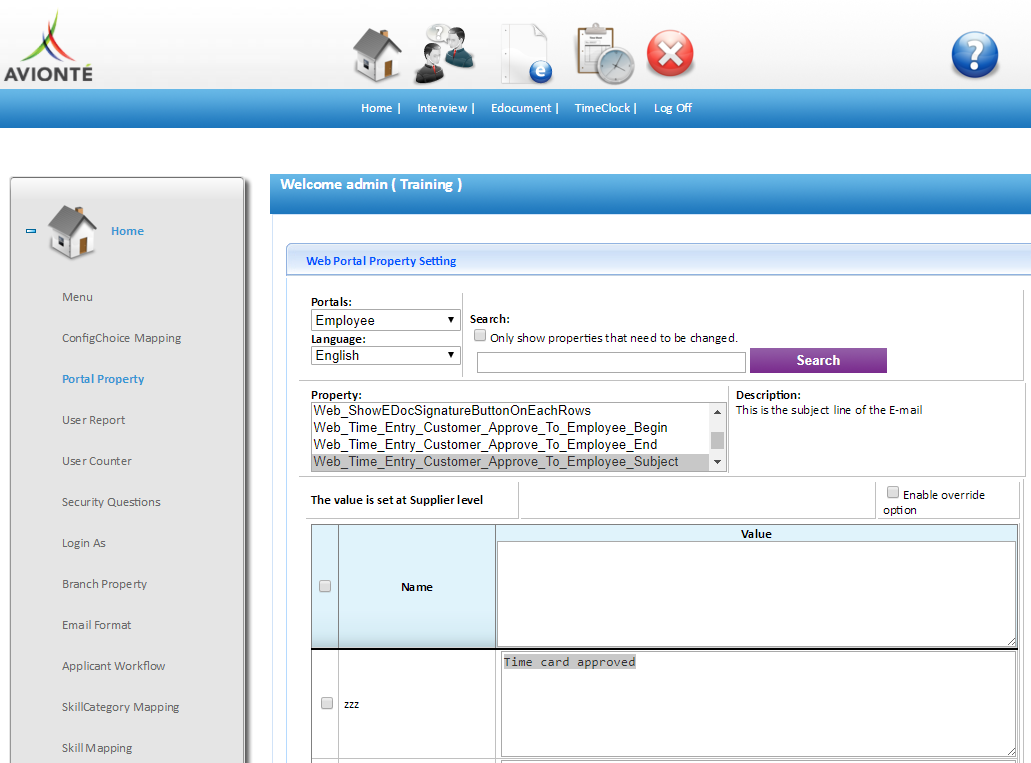The height and width of the screenshot is (763, 1031).
Task: Click the property list scroll up arrow
Action: [717, 412]
